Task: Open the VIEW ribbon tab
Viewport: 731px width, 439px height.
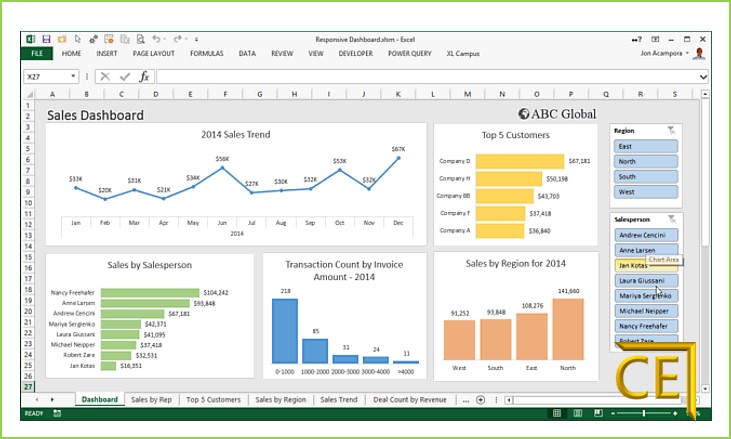Action: (x=316, y=53)
